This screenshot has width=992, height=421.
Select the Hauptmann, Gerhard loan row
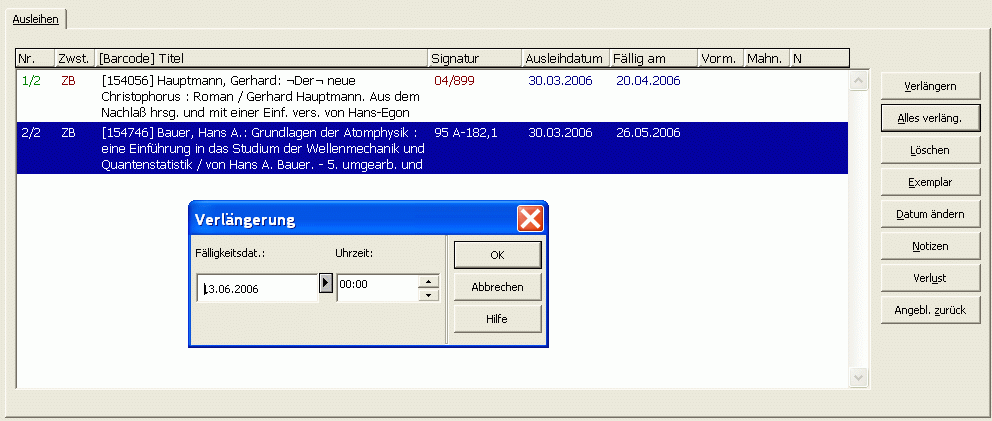click(431, 96)
